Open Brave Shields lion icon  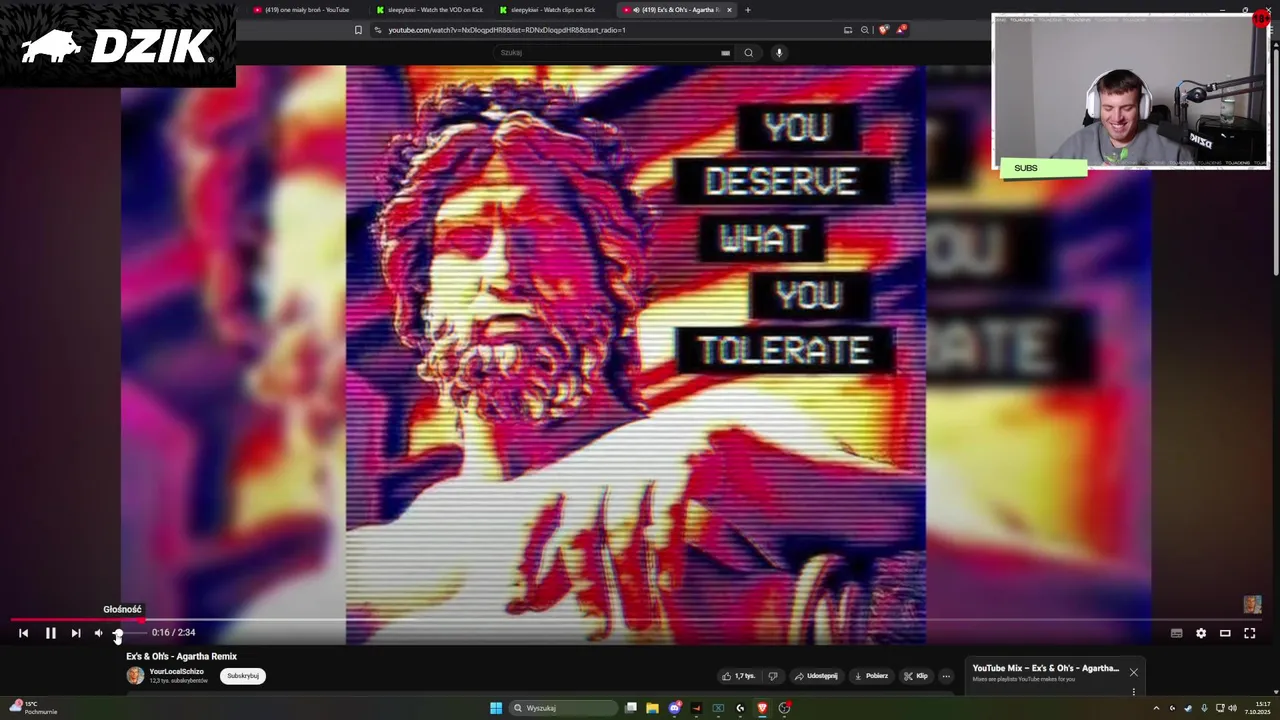coord(883,30)
